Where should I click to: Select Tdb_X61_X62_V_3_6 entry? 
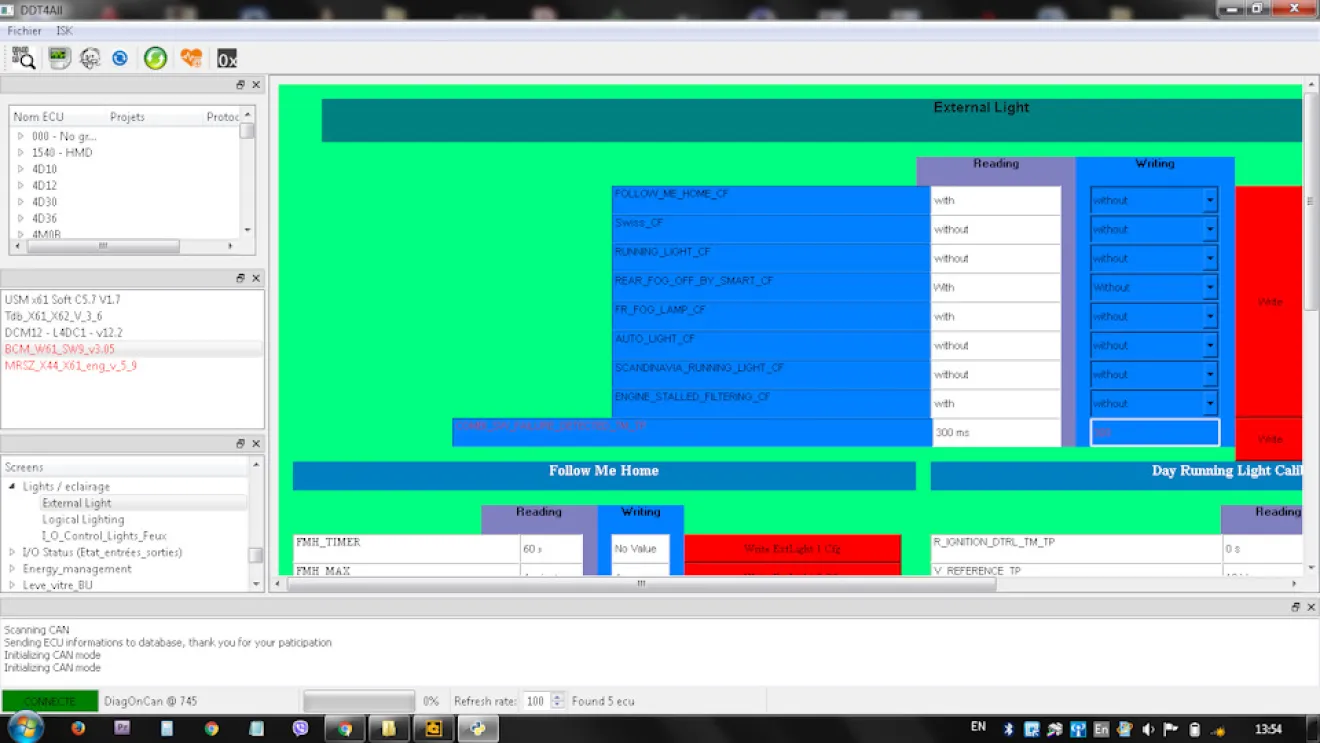tap(53, 316)
